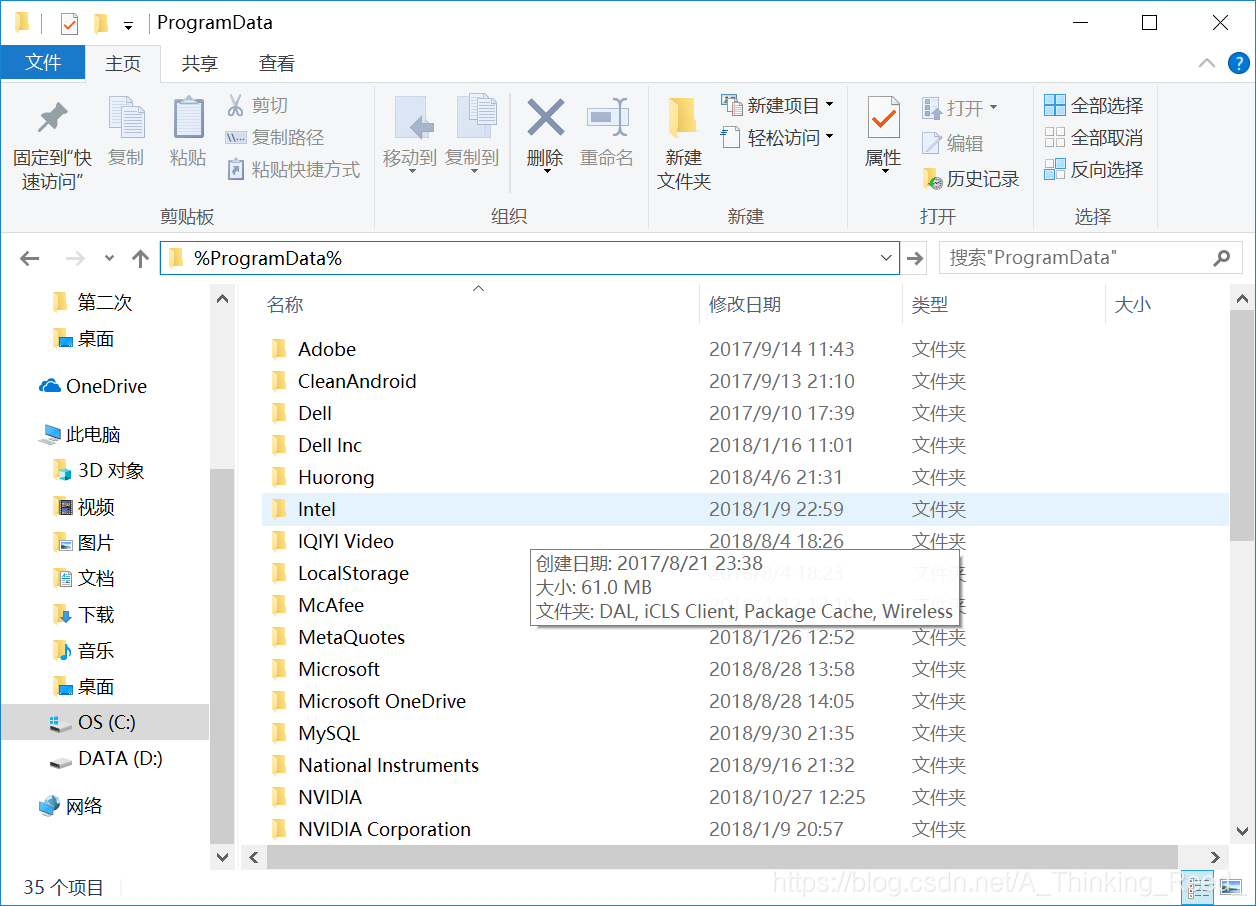Screen dimensions: 1256x906
Task: Switch to 主页 ribbon tab
Action: pos(123,63)
